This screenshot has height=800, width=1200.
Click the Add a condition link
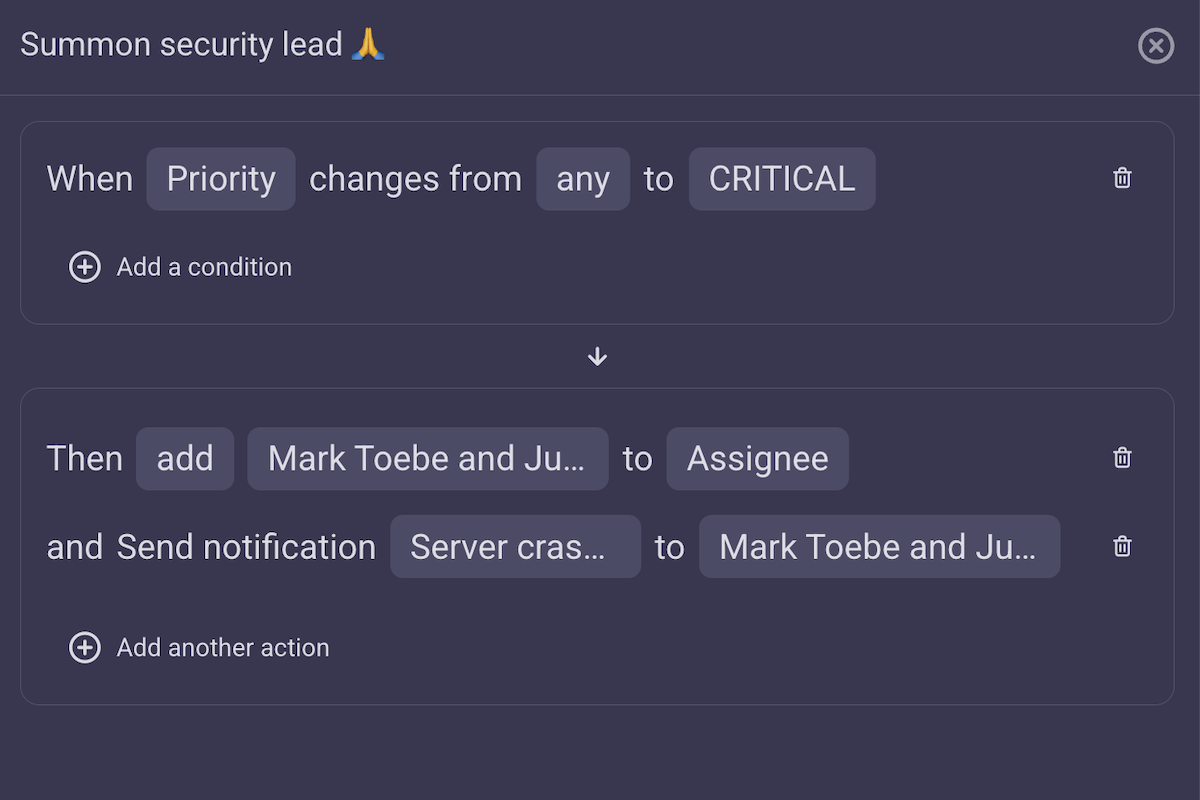tap(204, 267)
